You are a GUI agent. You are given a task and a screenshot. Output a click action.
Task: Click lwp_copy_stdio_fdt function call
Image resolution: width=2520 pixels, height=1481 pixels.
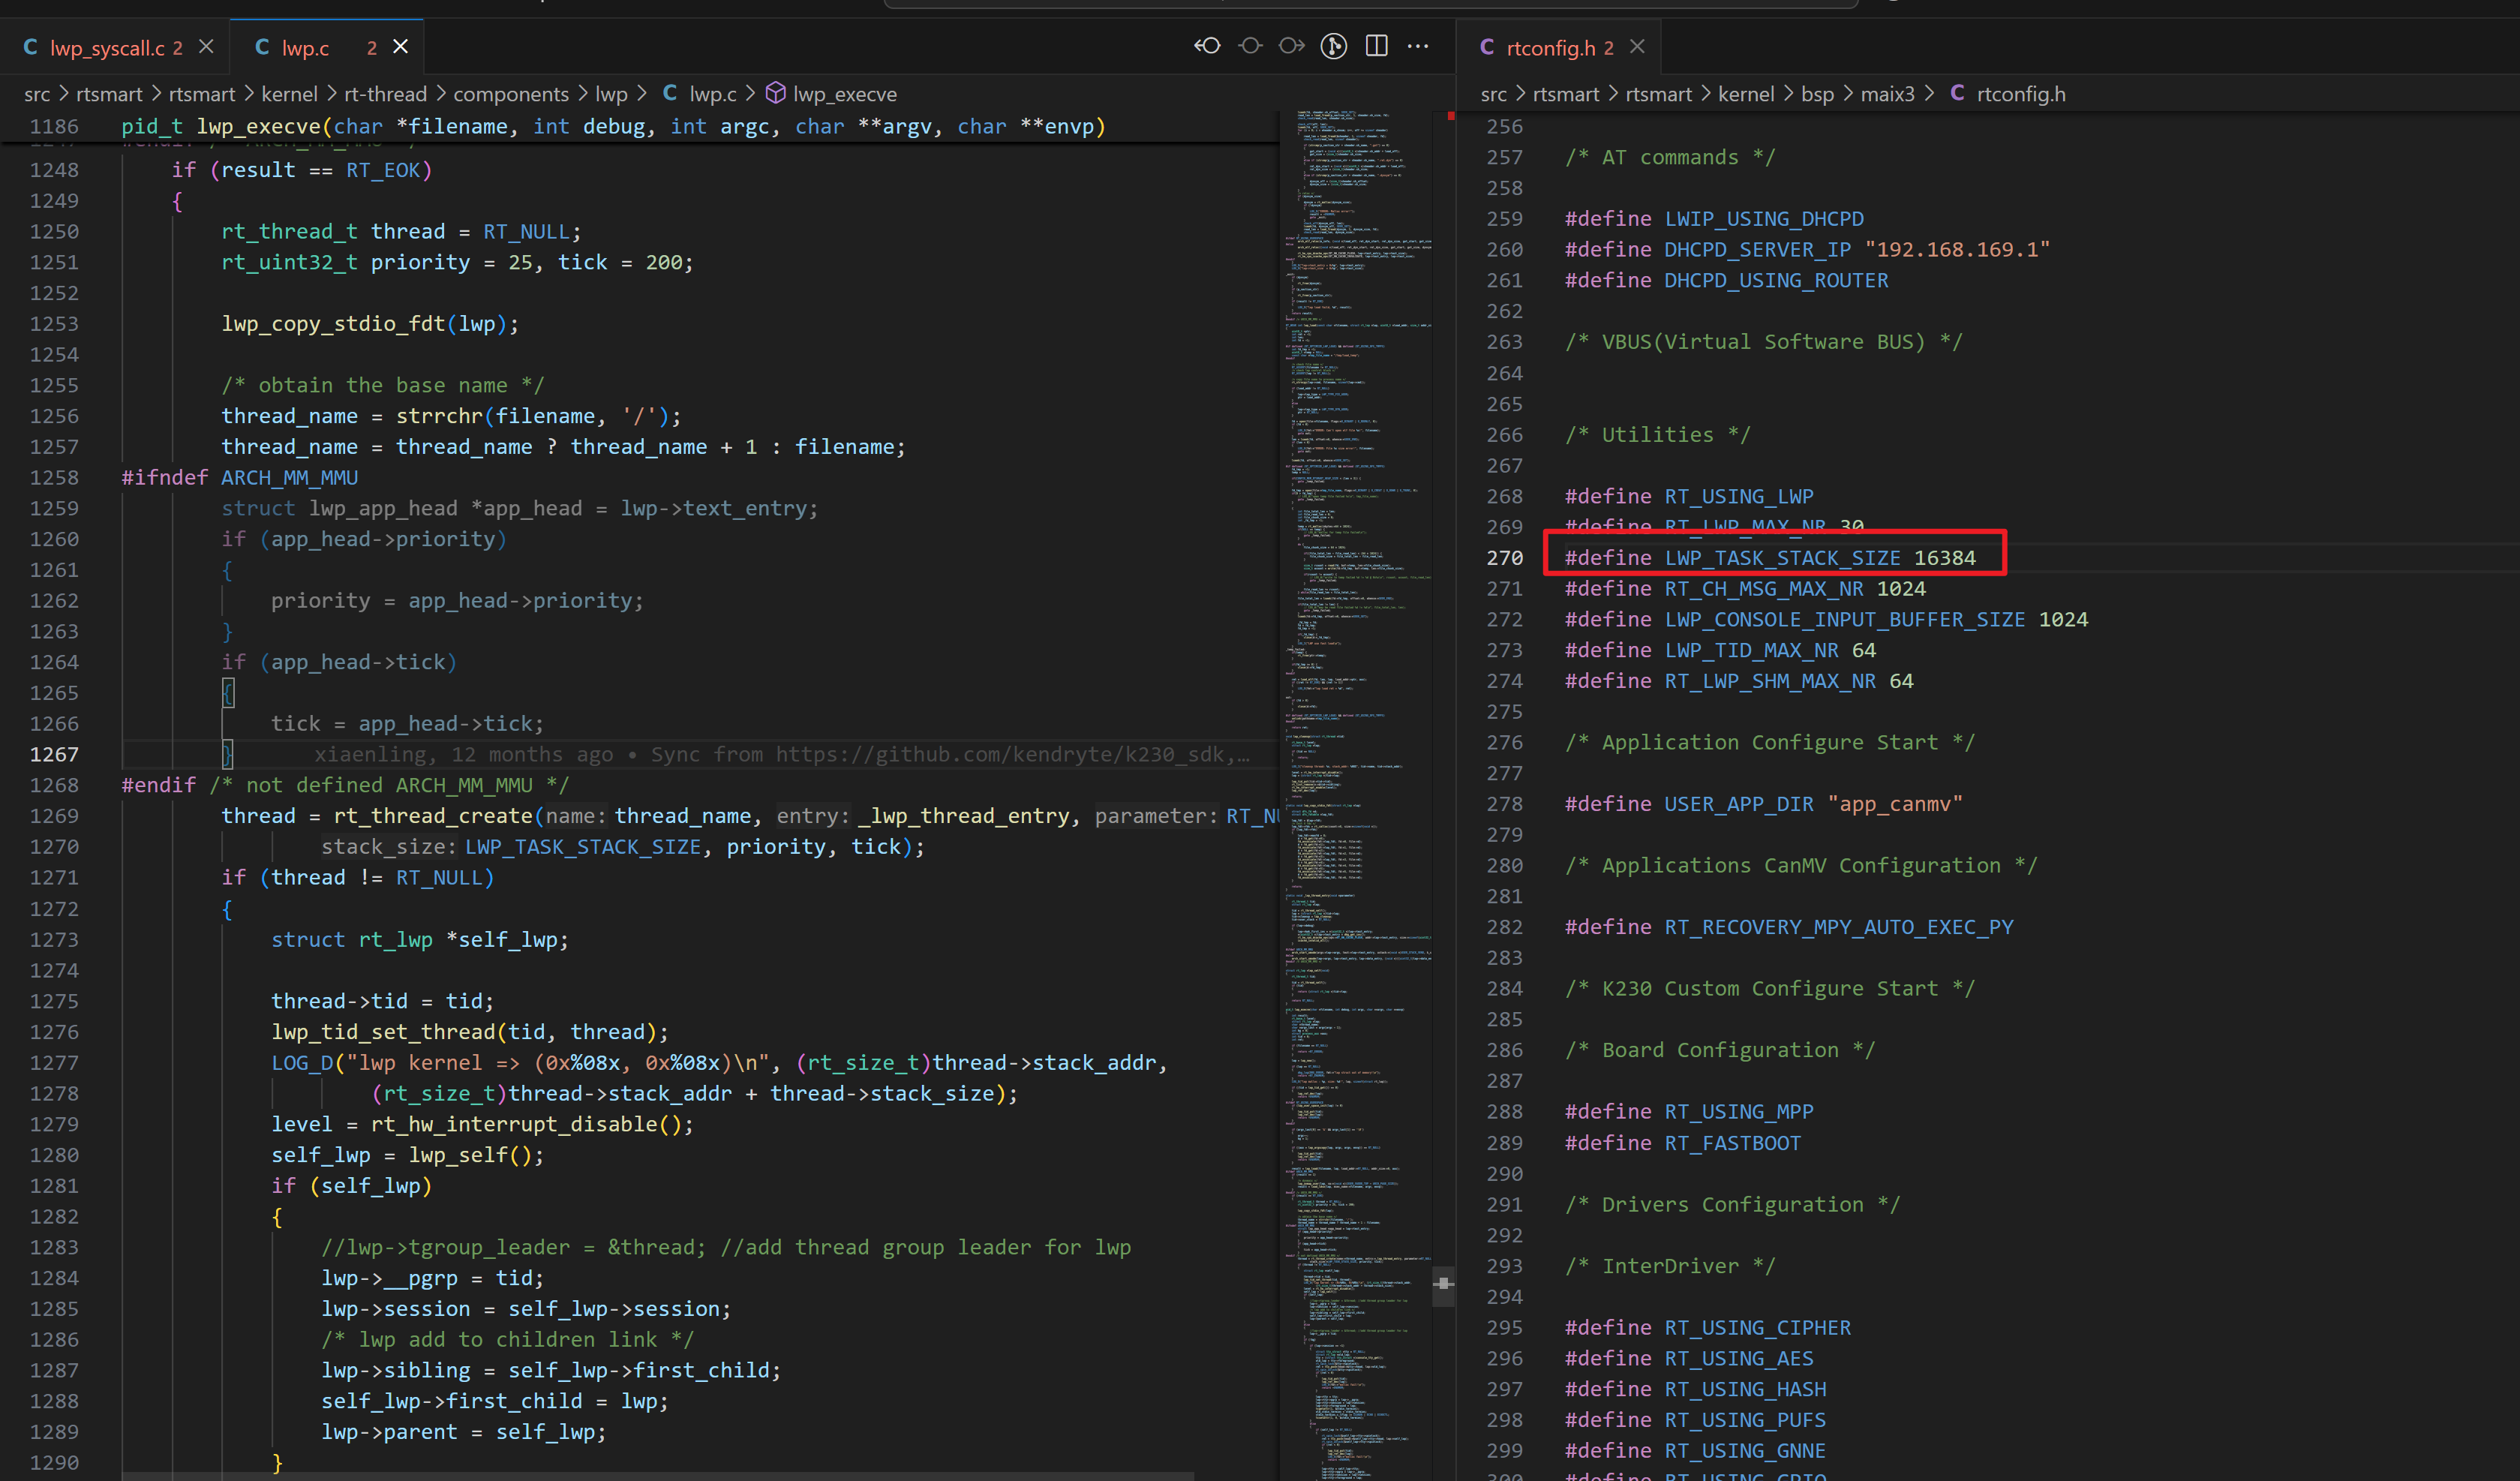point(333,324)
